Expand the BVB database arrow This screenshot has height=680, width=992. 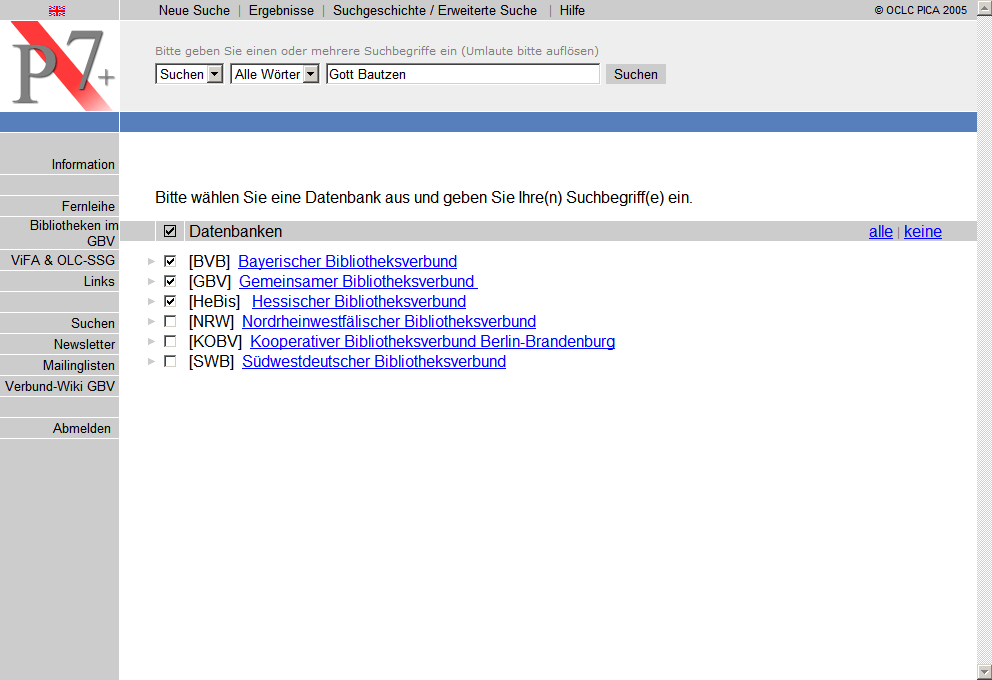tap(151, 262)
